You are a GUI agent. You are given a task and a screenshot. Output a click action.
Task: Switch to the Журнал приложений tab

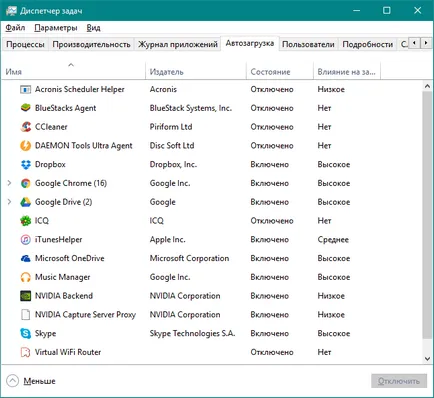[x=178, y=44]
